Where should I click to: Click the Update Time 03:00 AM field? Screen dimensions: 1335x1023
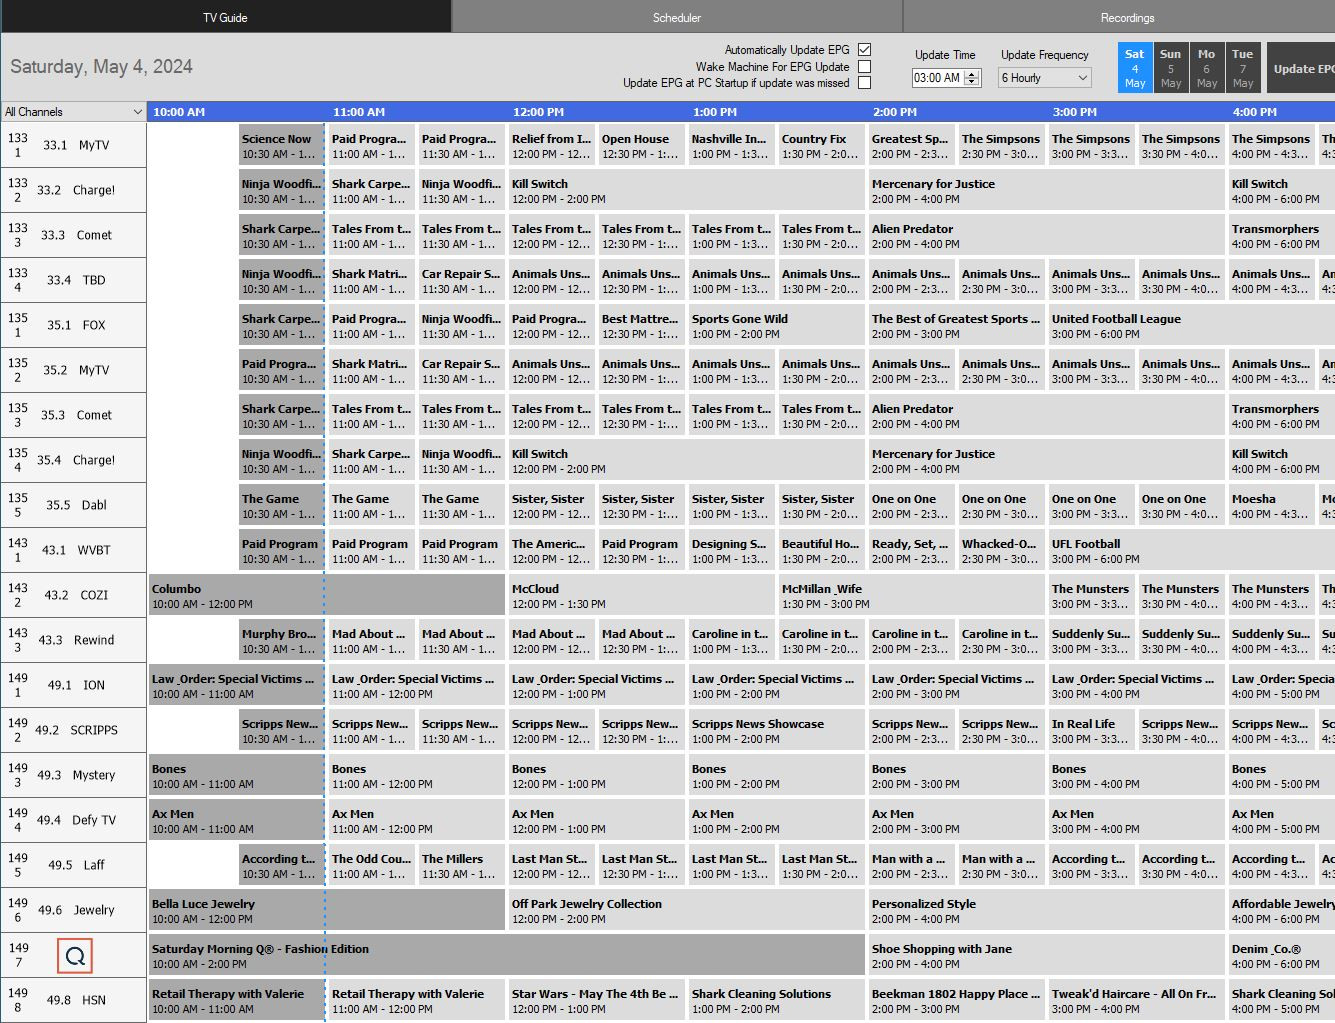pos(938,78)
